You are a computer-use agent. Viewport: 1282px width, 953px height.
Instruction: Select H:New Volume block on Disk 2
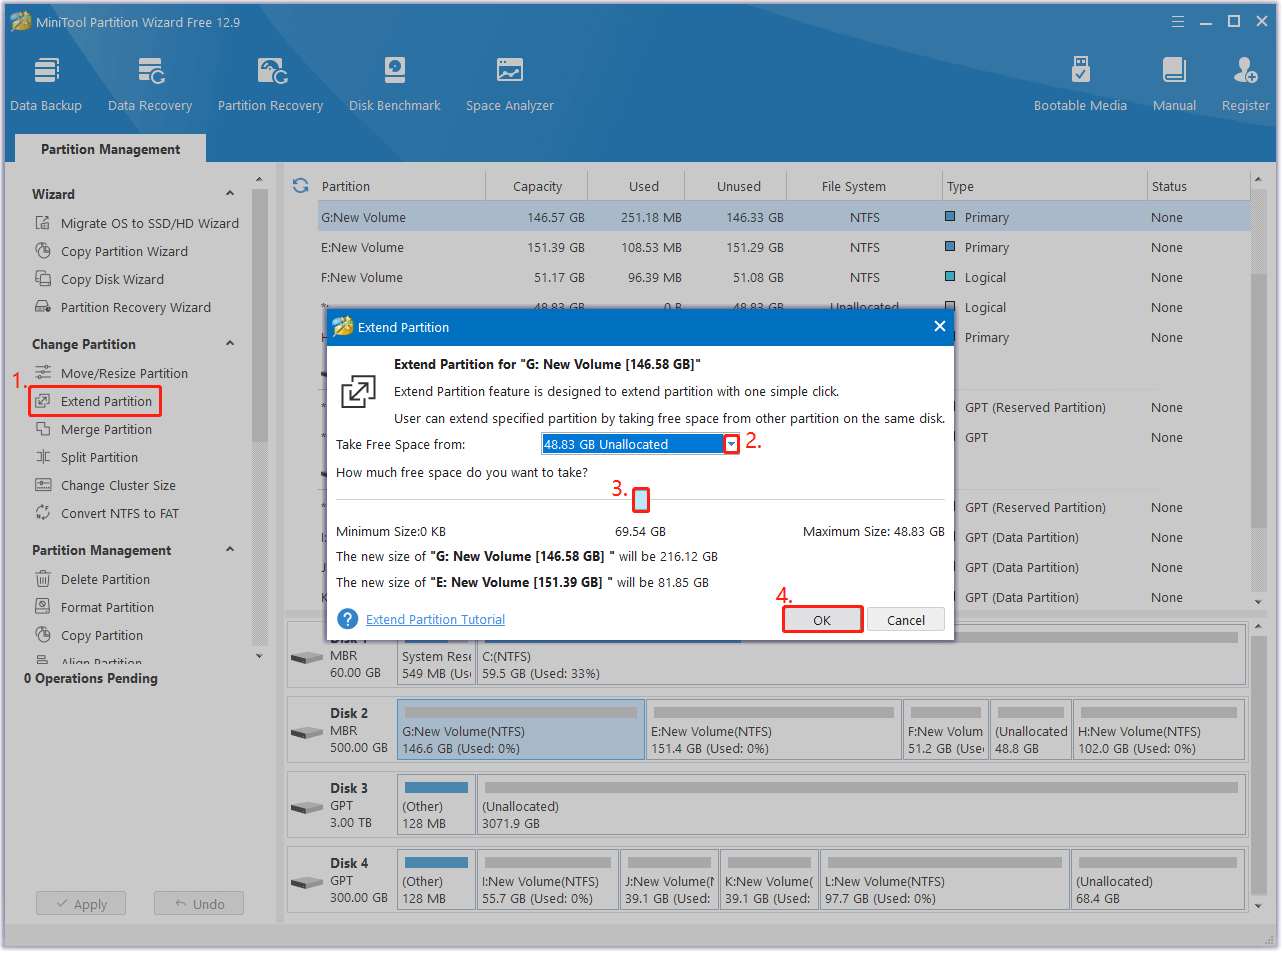1160,730
